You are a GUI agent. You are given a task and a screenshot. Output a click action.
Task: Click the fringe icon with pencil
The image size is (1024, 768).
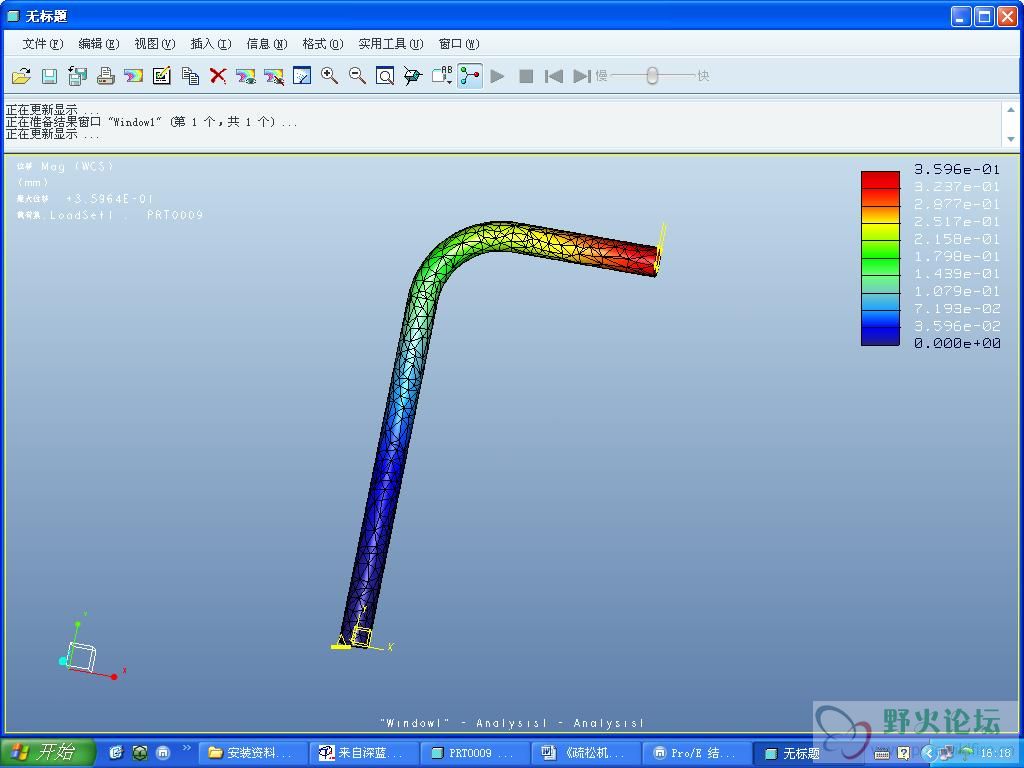(x=274, y=76)
